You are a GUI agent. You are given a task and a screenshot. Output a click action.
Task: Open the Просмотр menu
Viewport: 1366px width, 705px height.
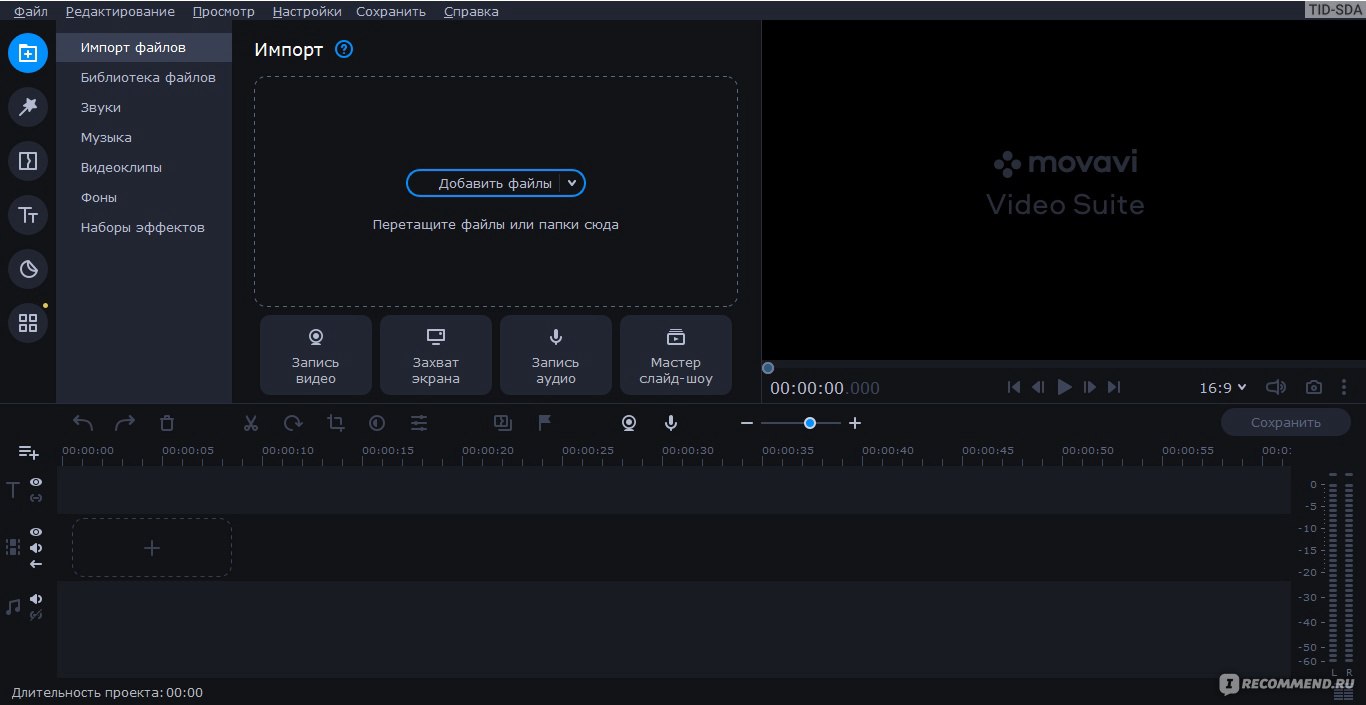click(x=224, y=11)
